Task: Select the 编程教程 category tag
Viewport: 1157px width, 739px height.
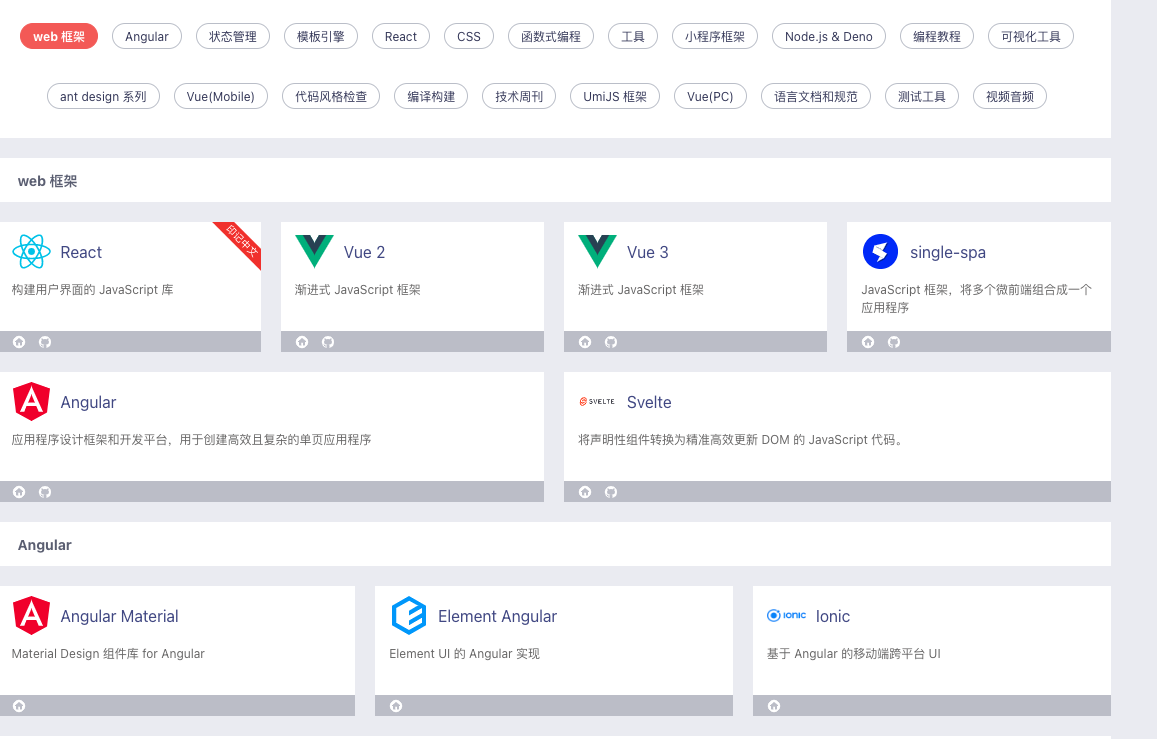Action: tap(937, 36)
